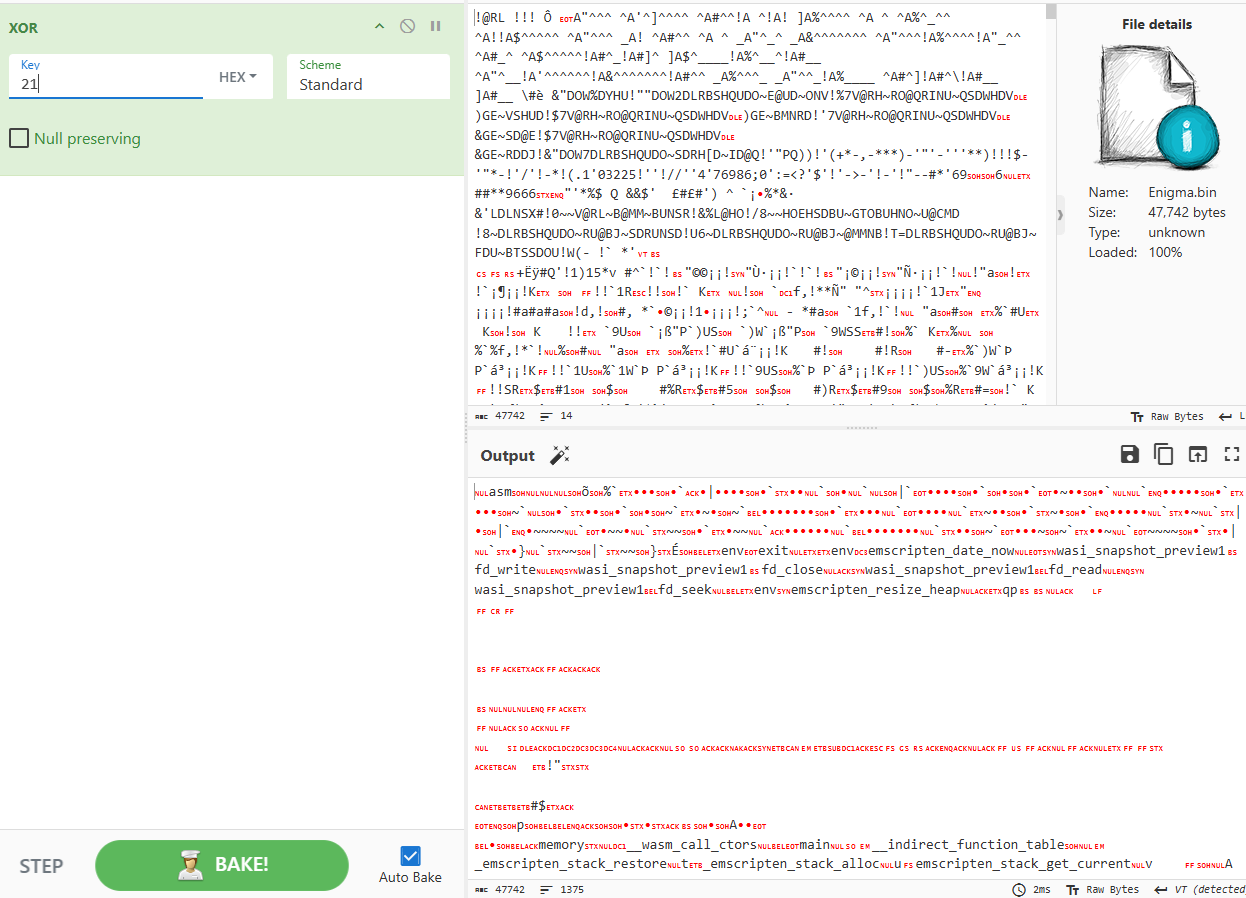Open output VT end-of-line sequence selector
Viewport: 1246px width, 898px height.
pyautogui.click(x=1198, y=889)
